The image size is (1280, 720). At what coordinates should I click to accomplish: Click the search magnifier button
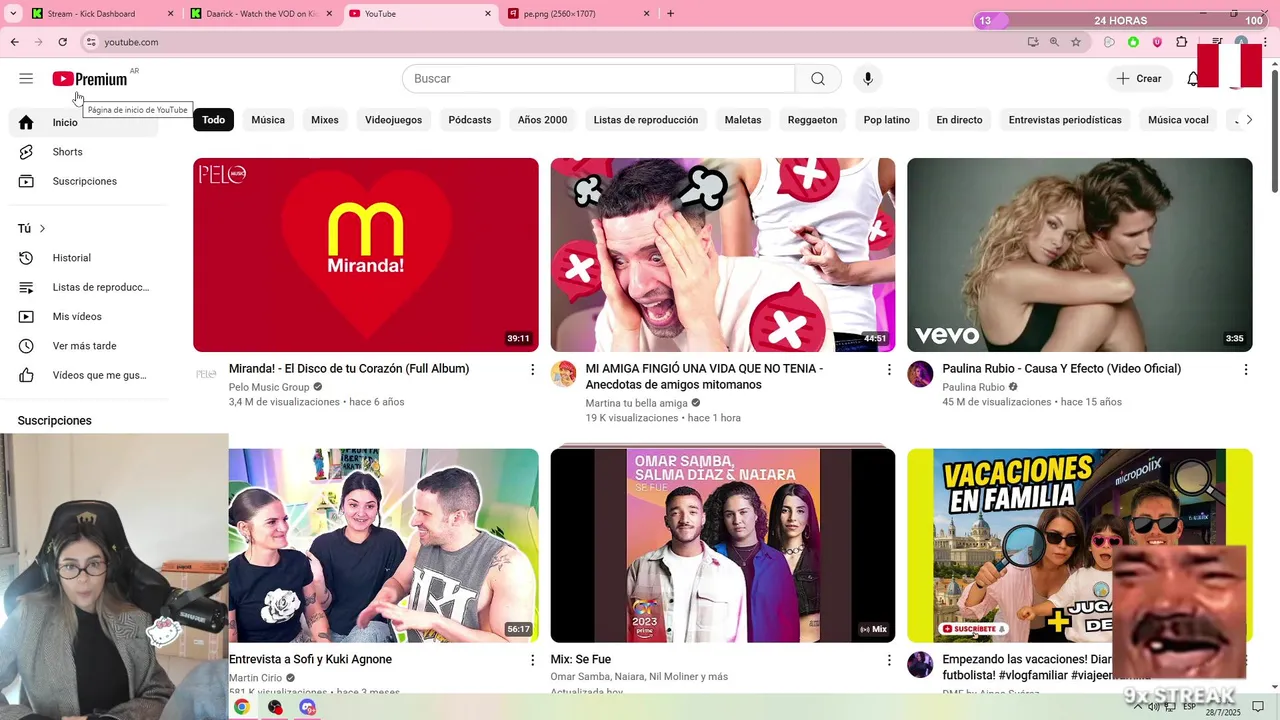click(x=818, y=79)
